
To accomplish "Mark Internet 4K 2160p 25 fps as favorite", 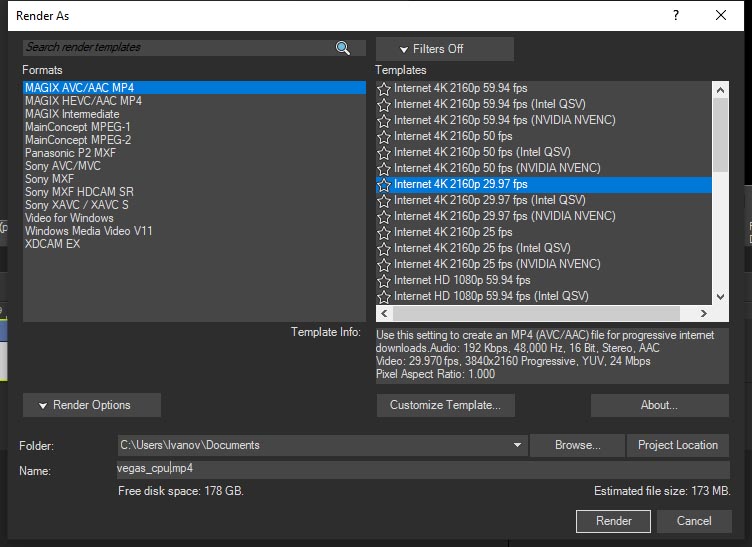I will 384,233.
